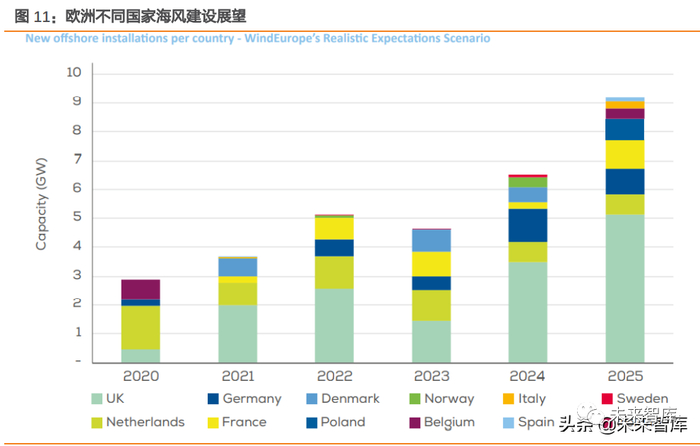Click the Sweden legend color swatch
The image size is (700, 446).
[x=607, y=399]
